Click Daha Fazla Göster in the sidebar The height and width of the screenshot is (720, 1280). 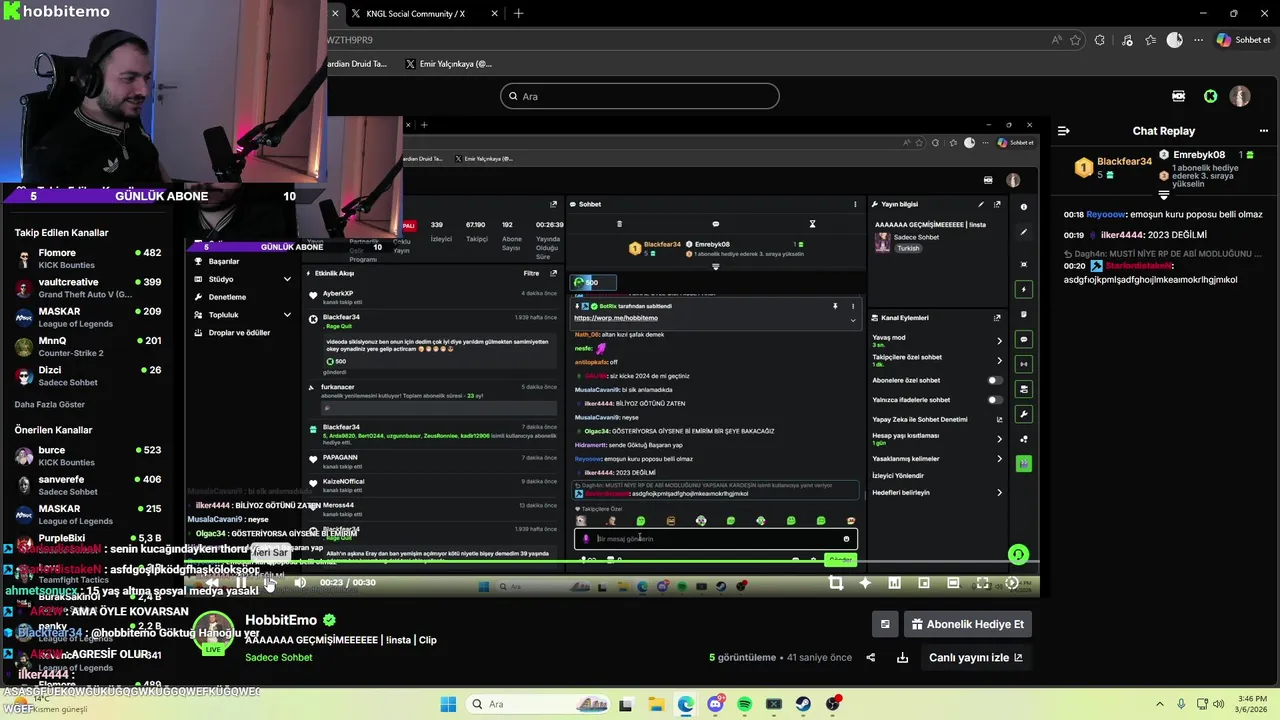(50, 405)
